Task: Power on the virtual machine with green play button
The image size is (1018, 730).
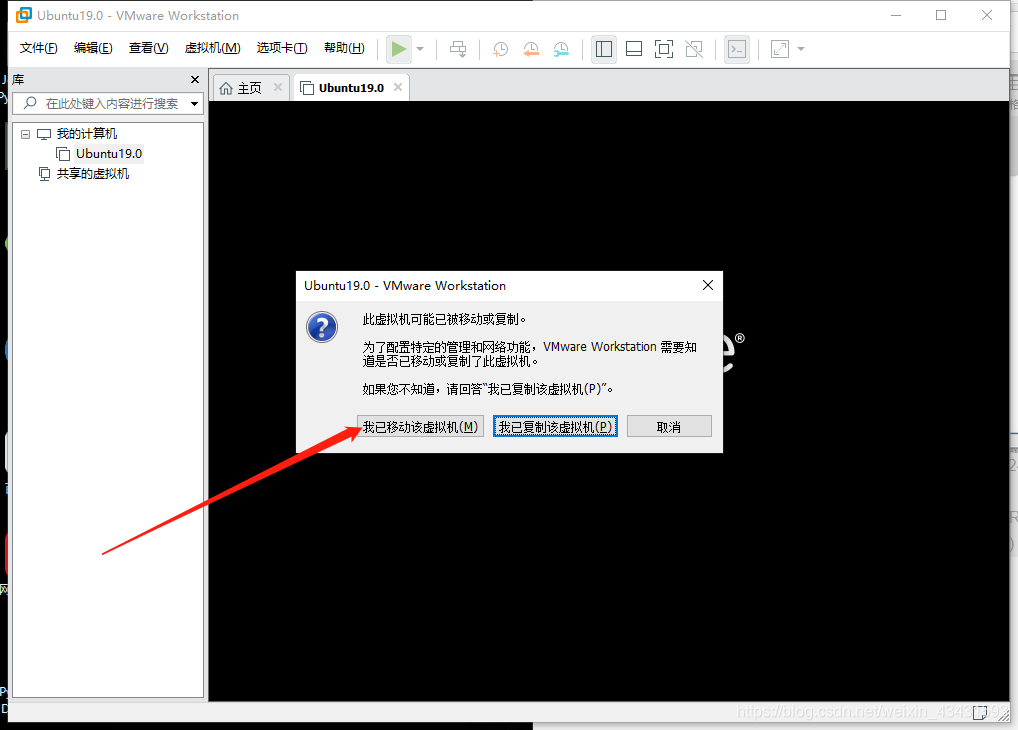Action: [399, 49]
